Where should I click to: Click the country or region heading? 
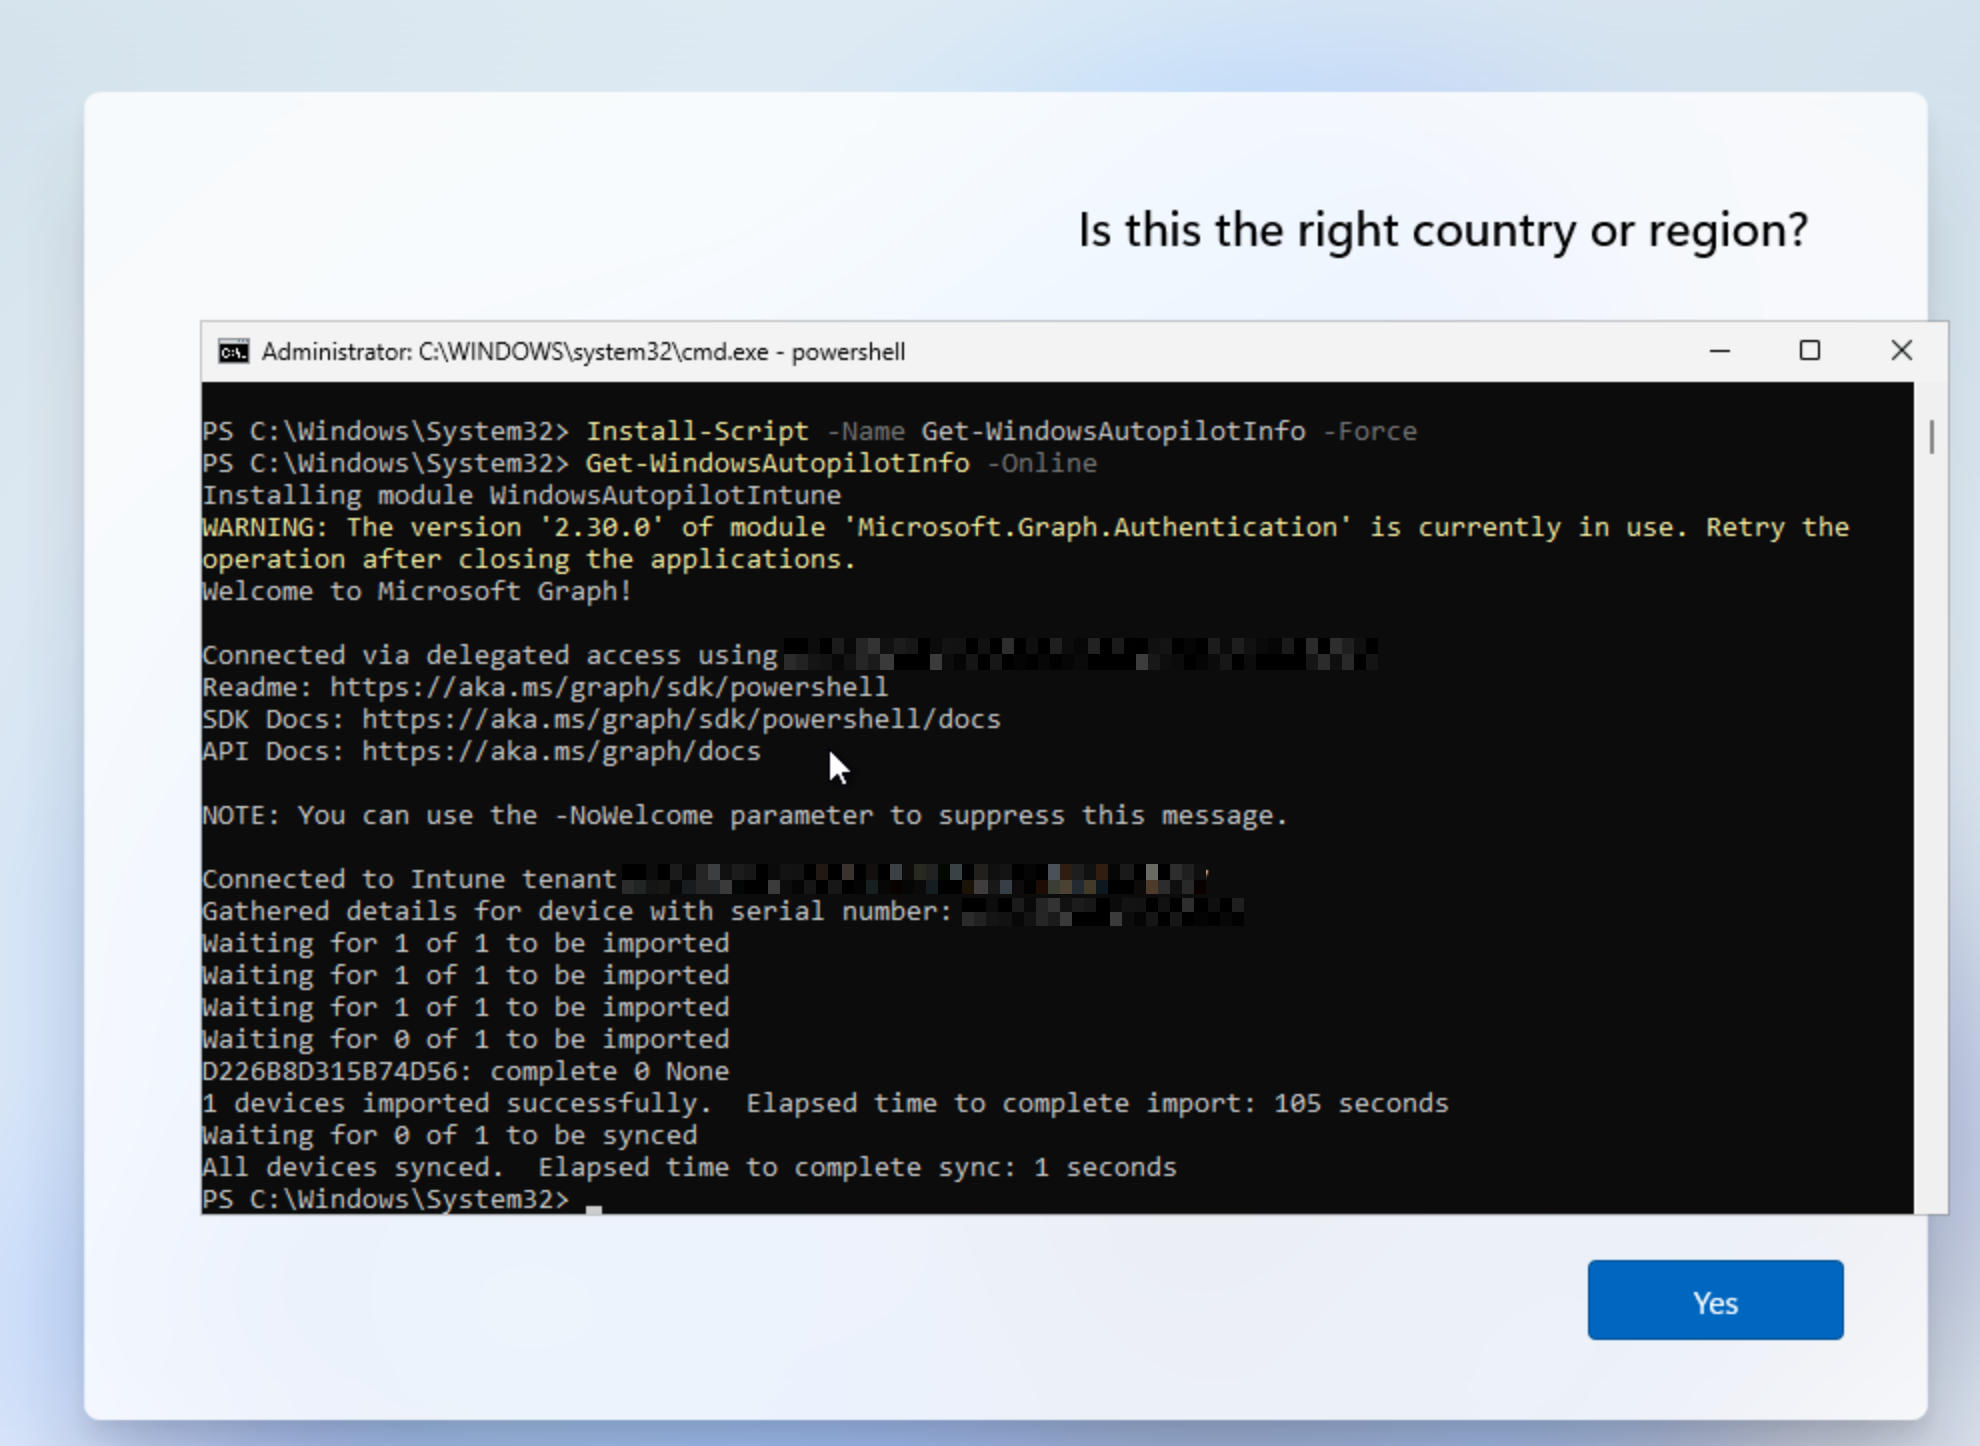(1445, 229)
